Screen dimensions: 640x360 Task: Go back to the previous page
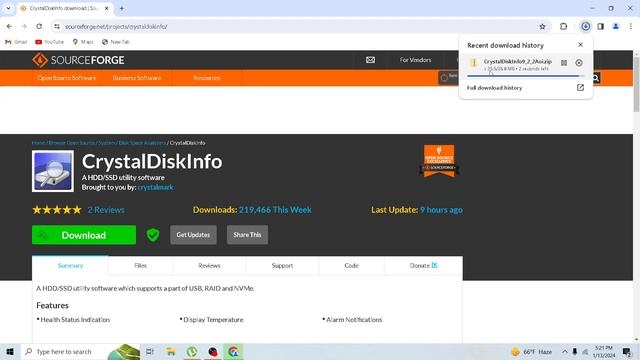pos(9,27)
